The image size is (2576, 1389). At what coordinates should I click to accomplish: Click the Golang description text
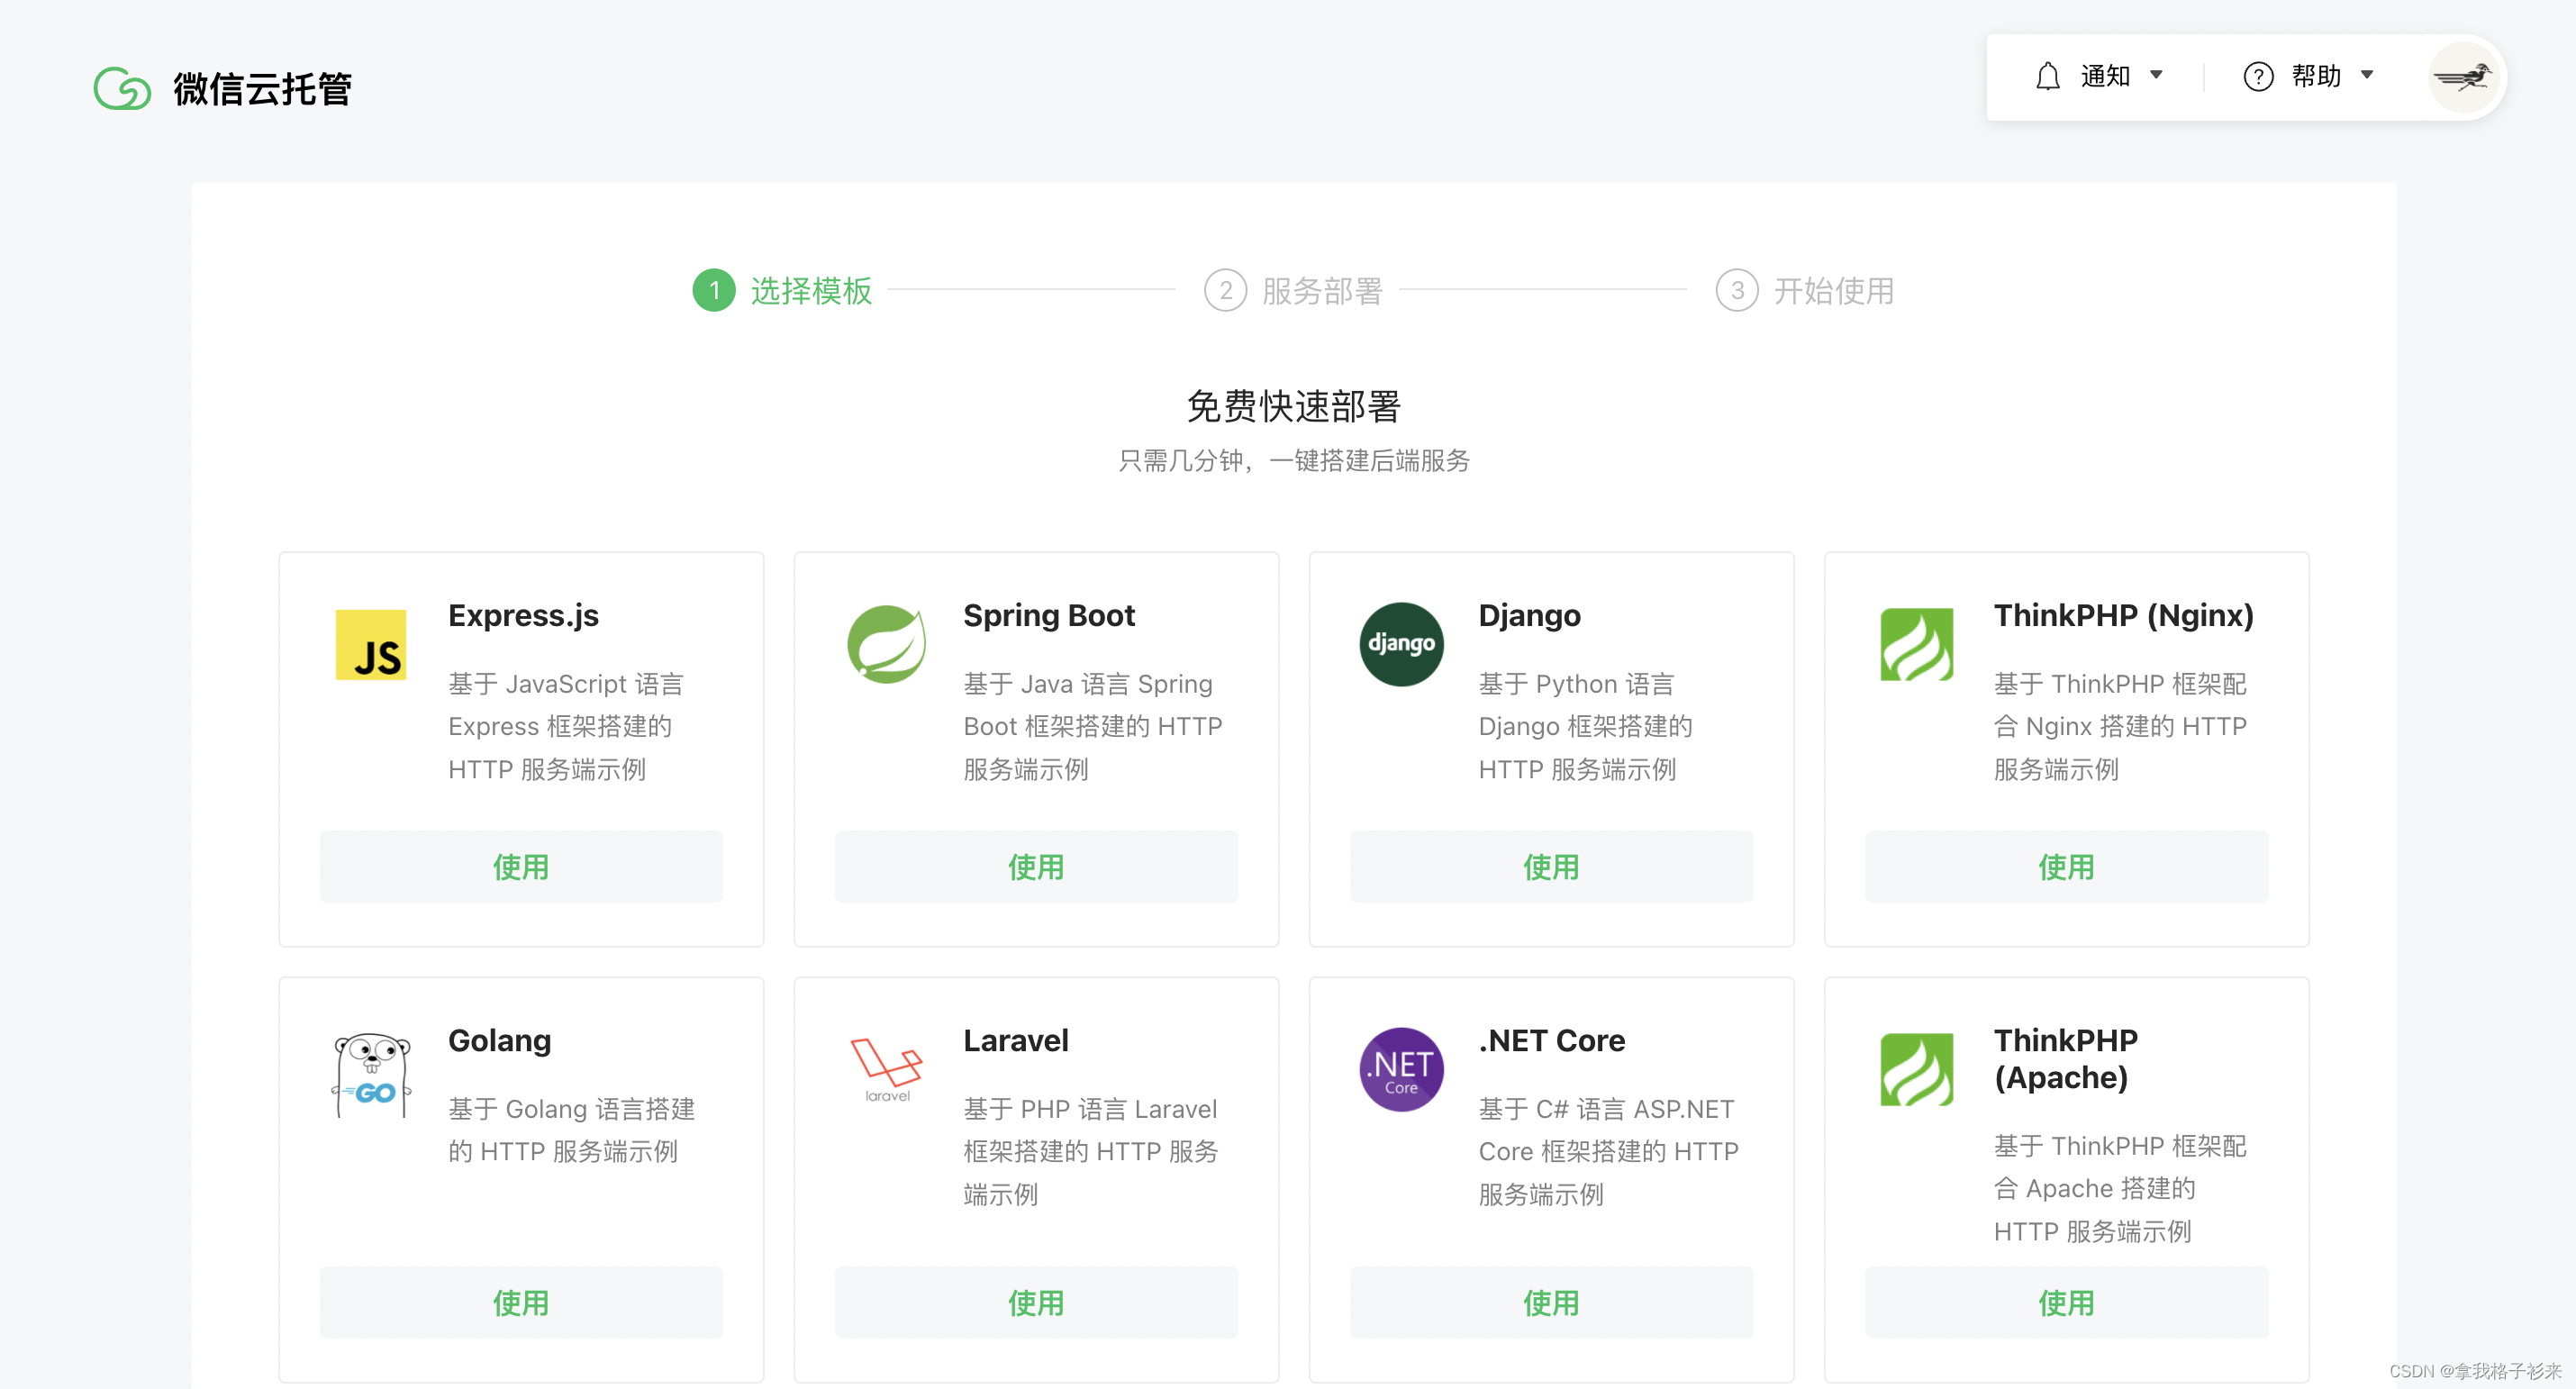pos(571,1130)
